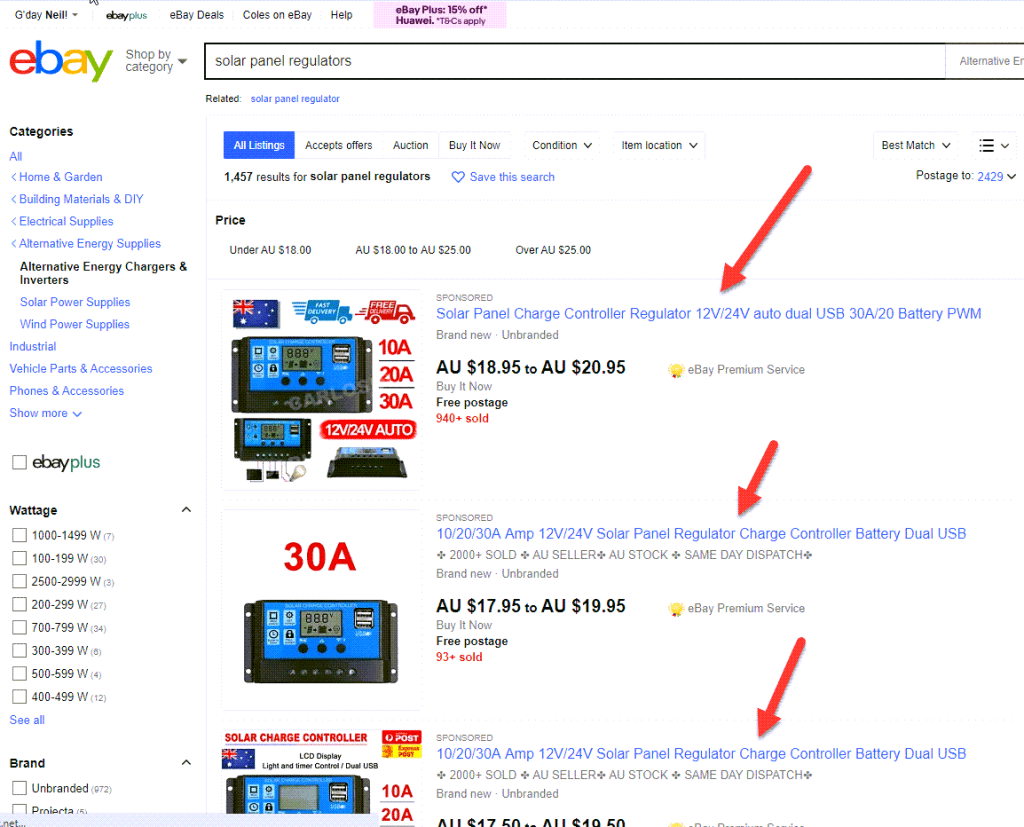Select the Auction tab
Viewport: 1024px width, 827px height.
click(411, 146)
